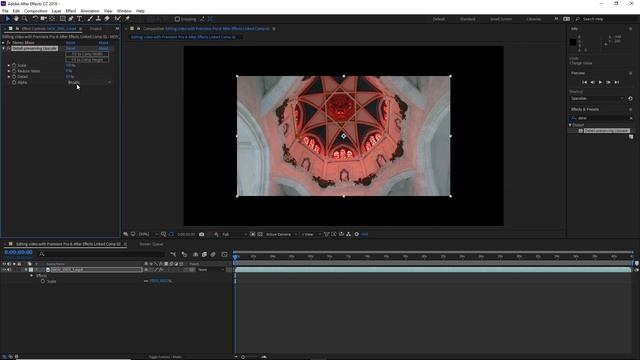Image resolution: width=640 pixels, height=360 pixels.
Task: Toggle frame blending icon in timeline header
Action: coord(204,254)
